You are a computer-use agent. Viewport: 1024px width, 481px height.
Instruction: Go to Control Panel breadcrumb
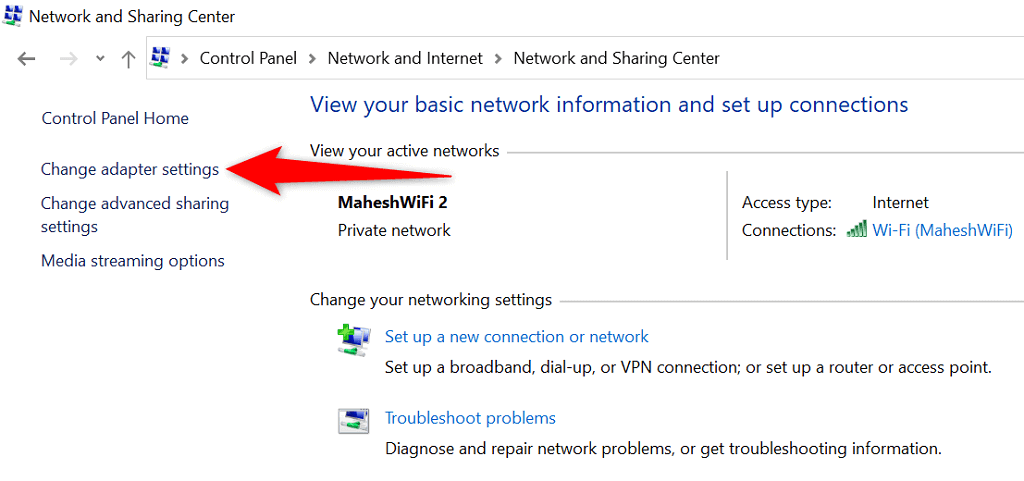[248, 59]
